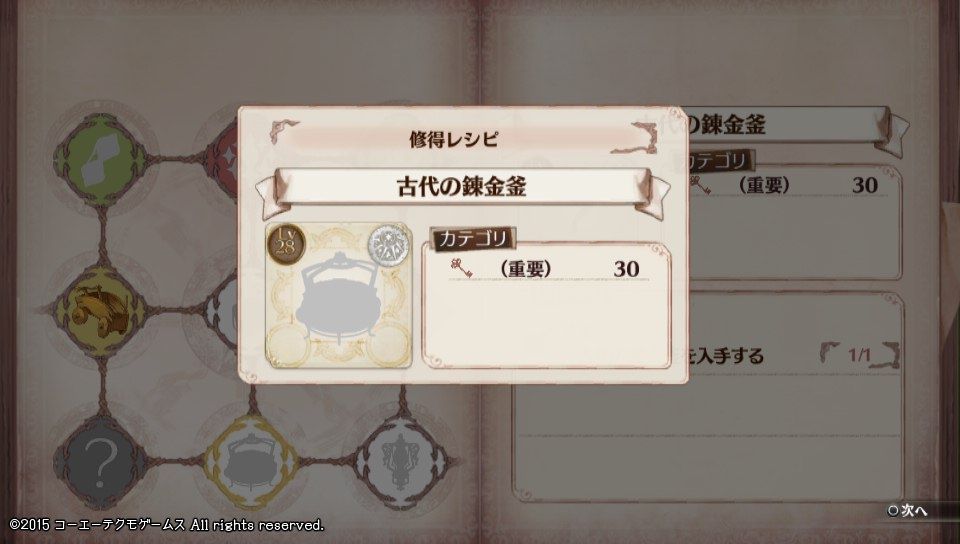
Task: Select the yellow cauldron recipe node
Action: point(251,462)
